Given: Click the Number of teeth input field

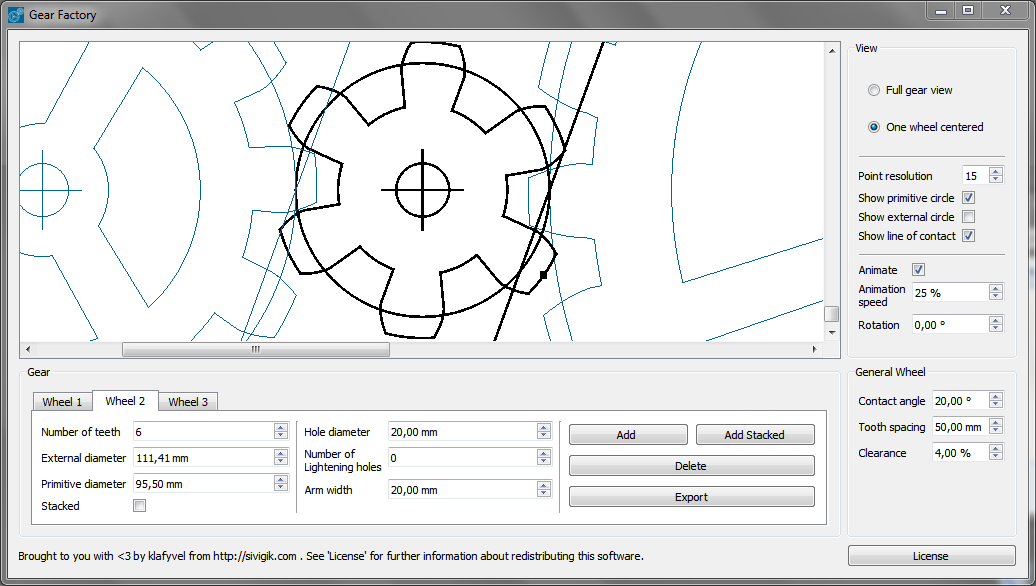Looking at the screenshot, I should click(x=204, y=431).
